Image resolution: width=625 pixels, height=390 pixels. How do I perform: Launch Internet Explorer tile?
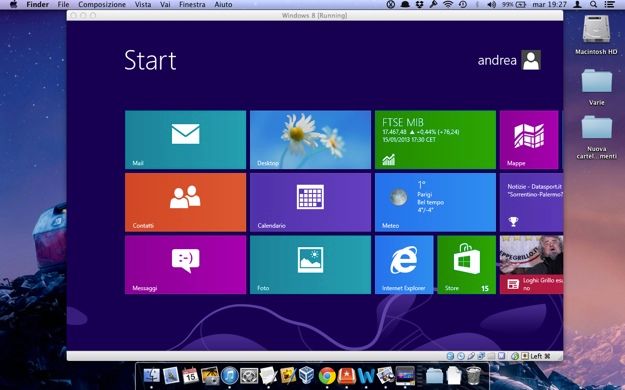pyautogui.click(x=404, y=265)
